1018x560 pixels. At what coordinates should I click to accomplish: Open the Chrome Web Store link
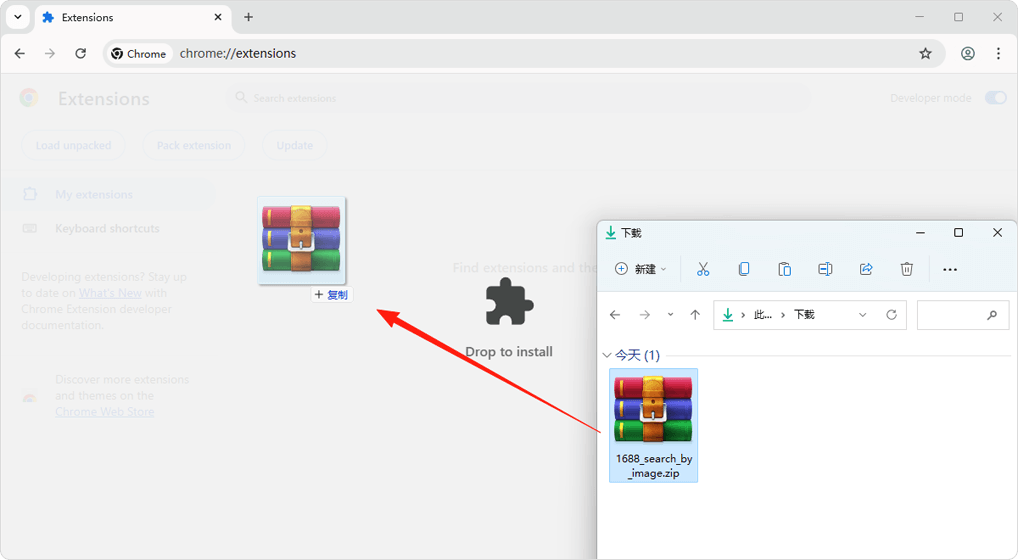[x=104, y=412]
